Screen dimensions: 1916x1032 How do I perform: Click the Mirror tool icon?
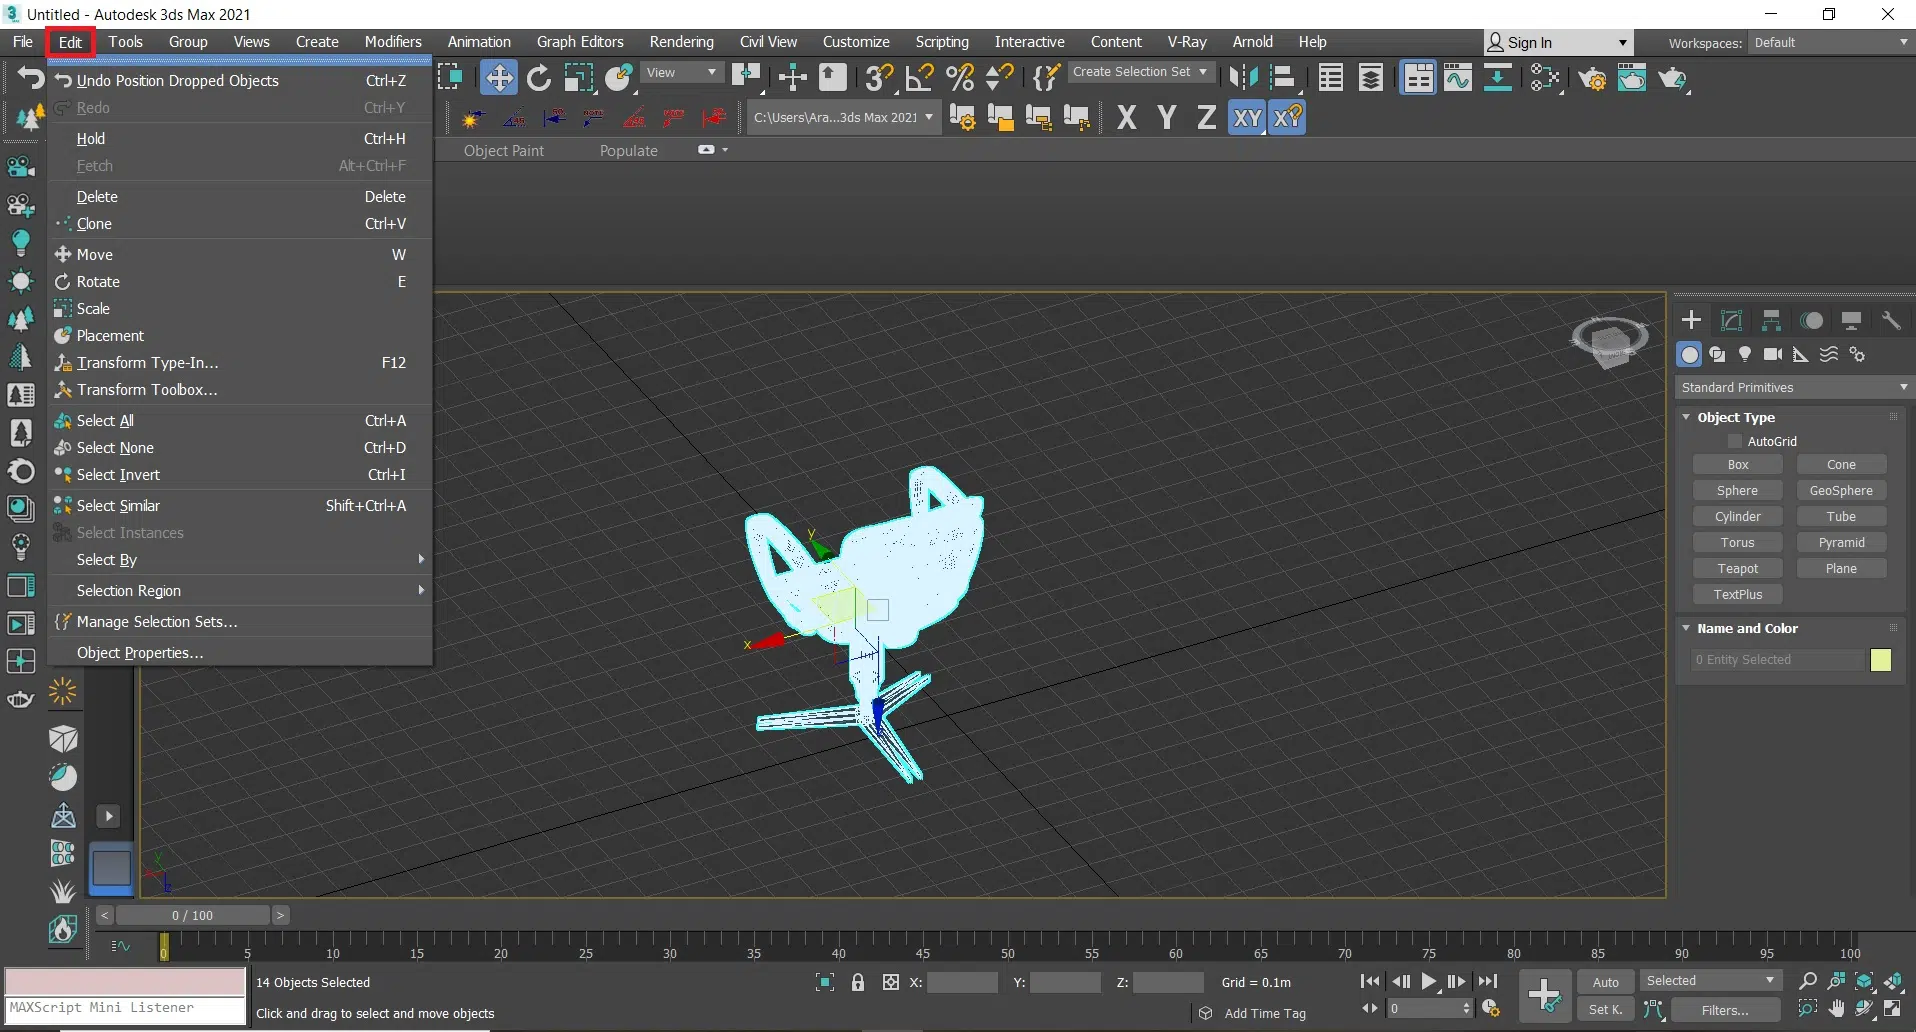pos(1243,78)
